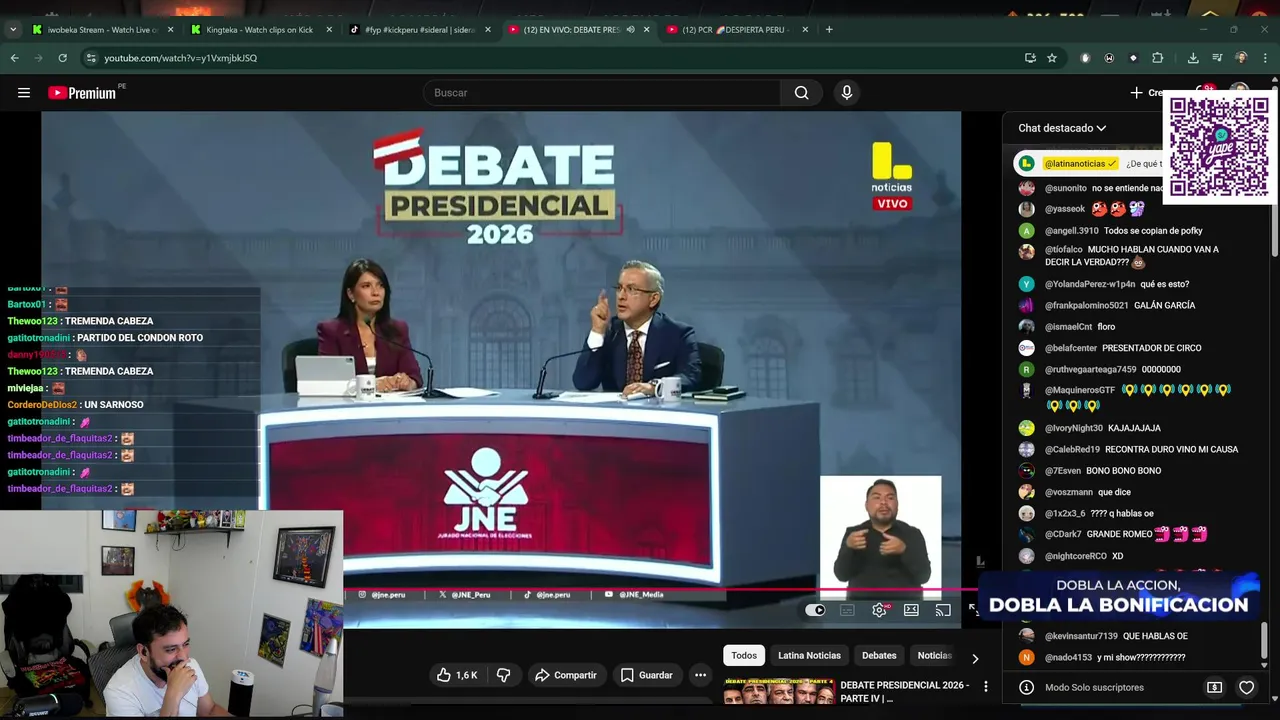Image resolution: width=1280 pixels, height=720 pixels.
Task: Open the three-dot More actions below the video
Action: [700, 675]
